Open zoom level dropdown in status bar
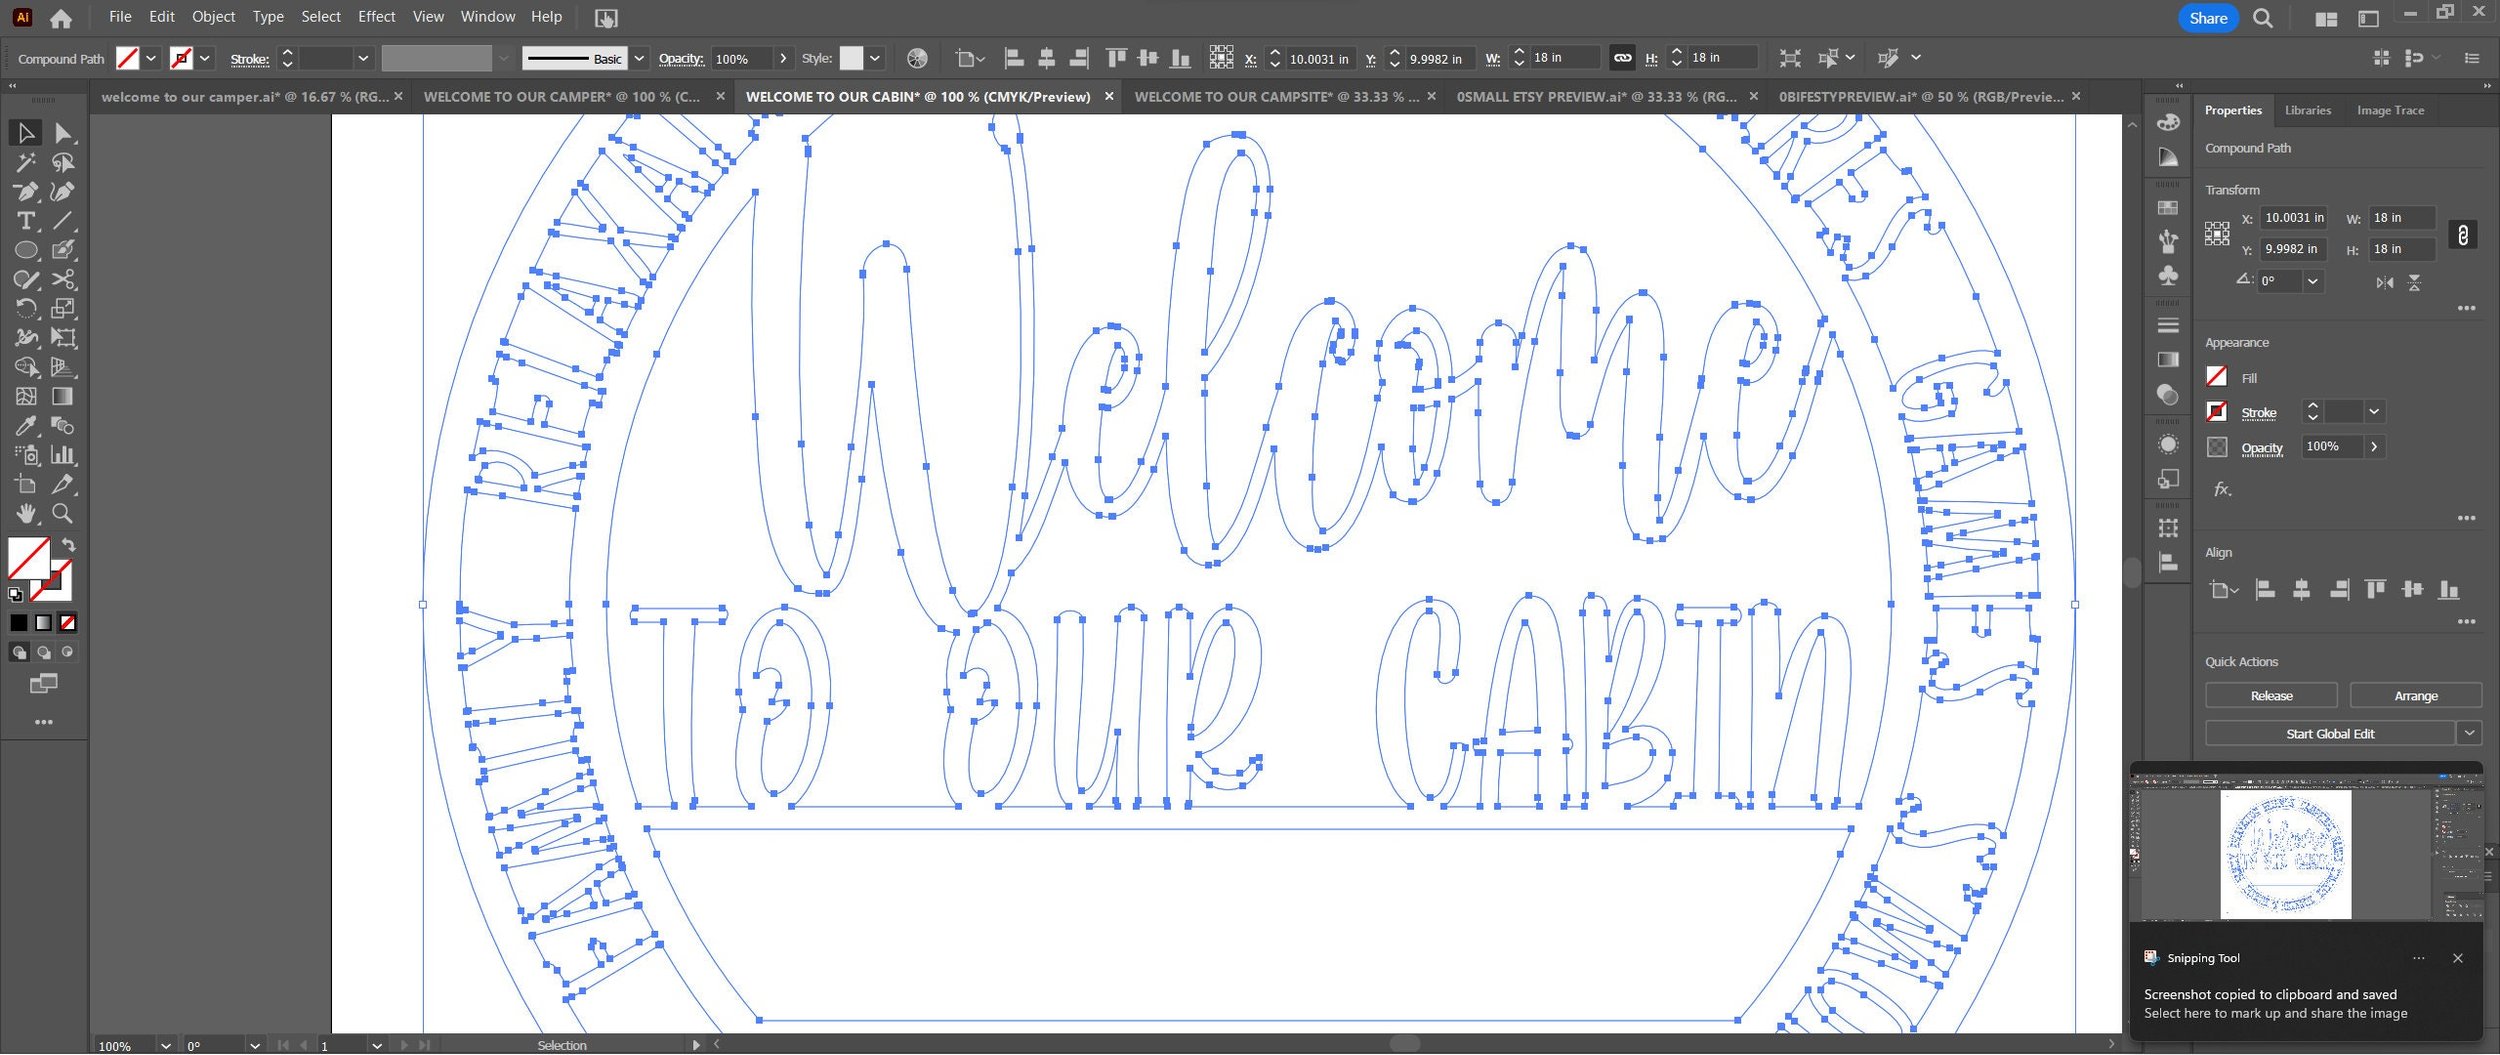 [166, 1045]
